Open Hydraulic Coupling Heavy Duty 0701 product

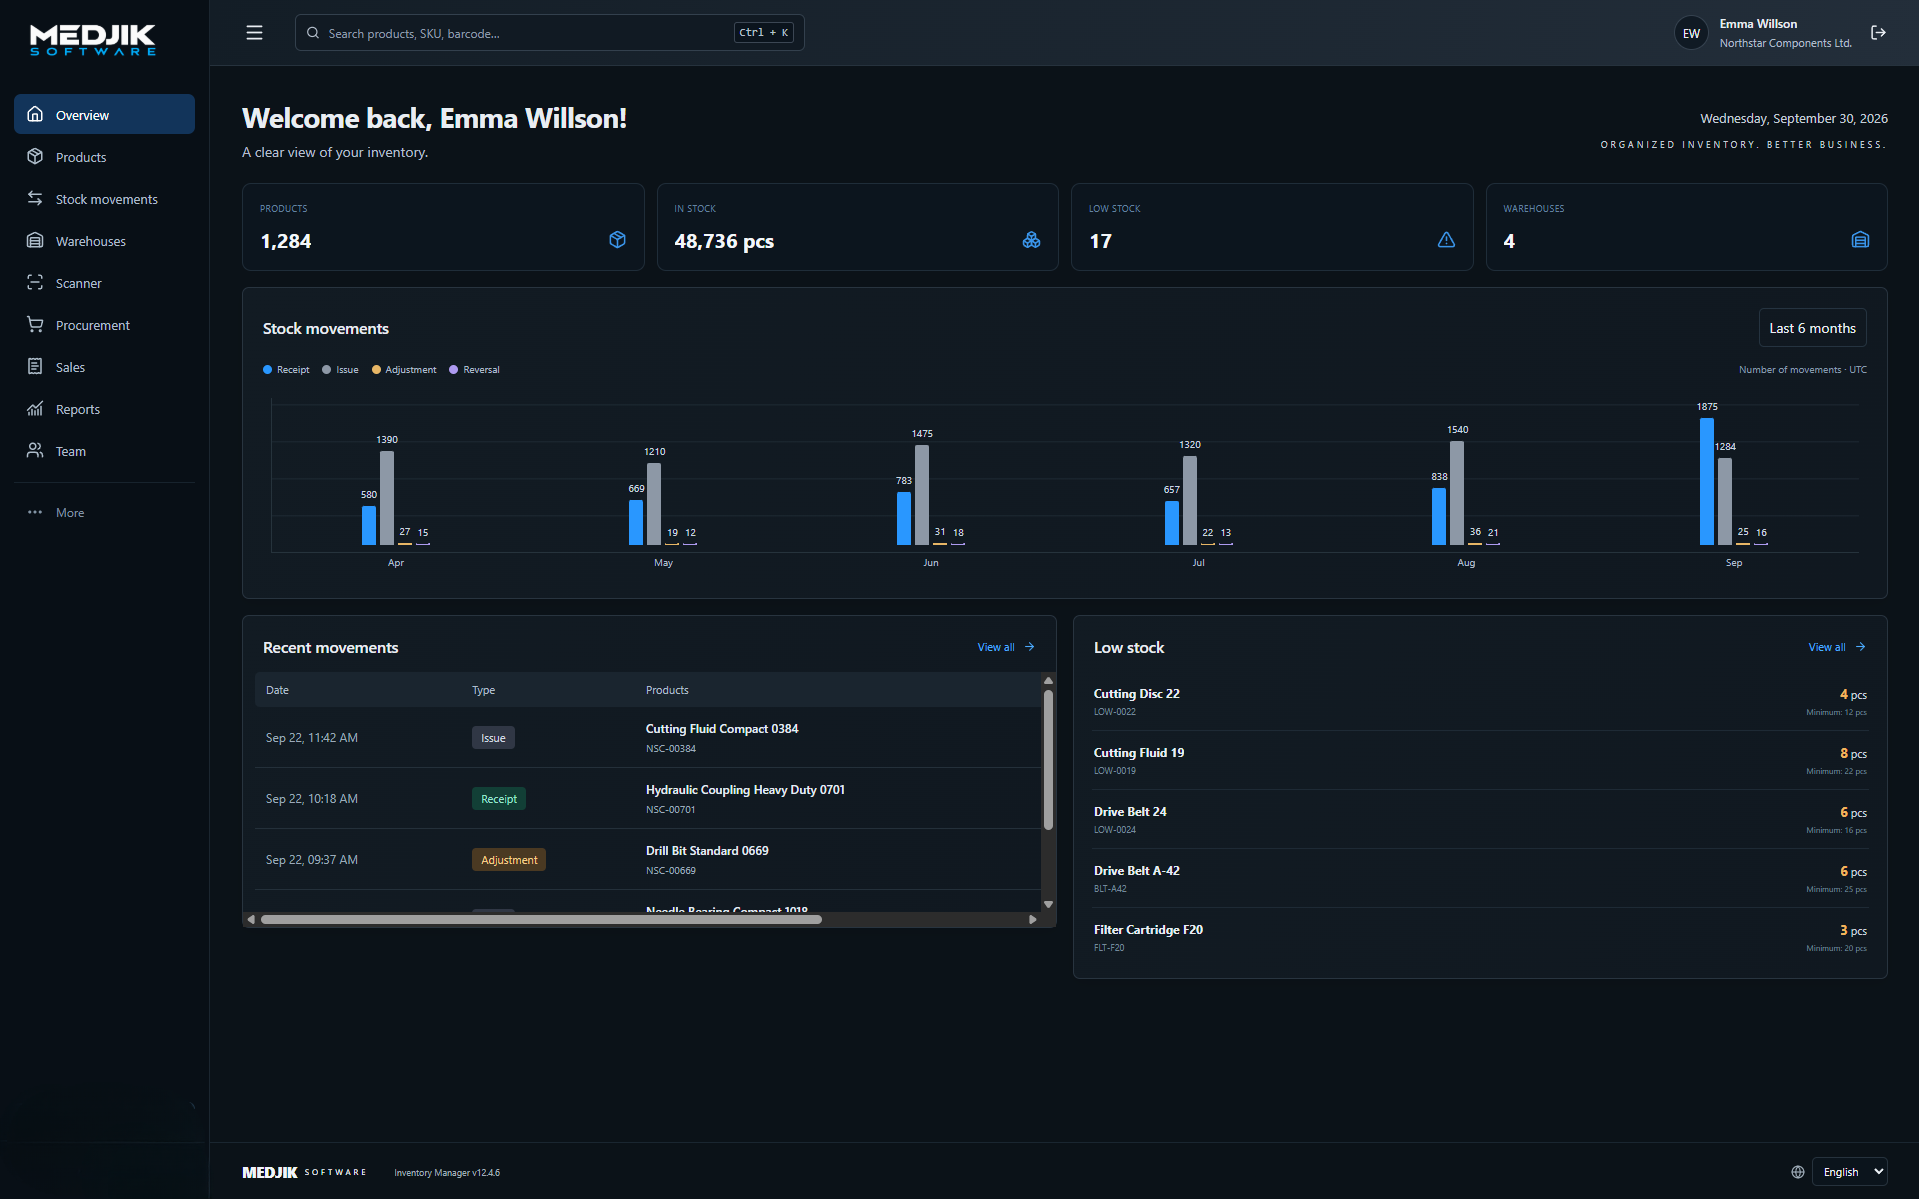click(x=745, y=790)
